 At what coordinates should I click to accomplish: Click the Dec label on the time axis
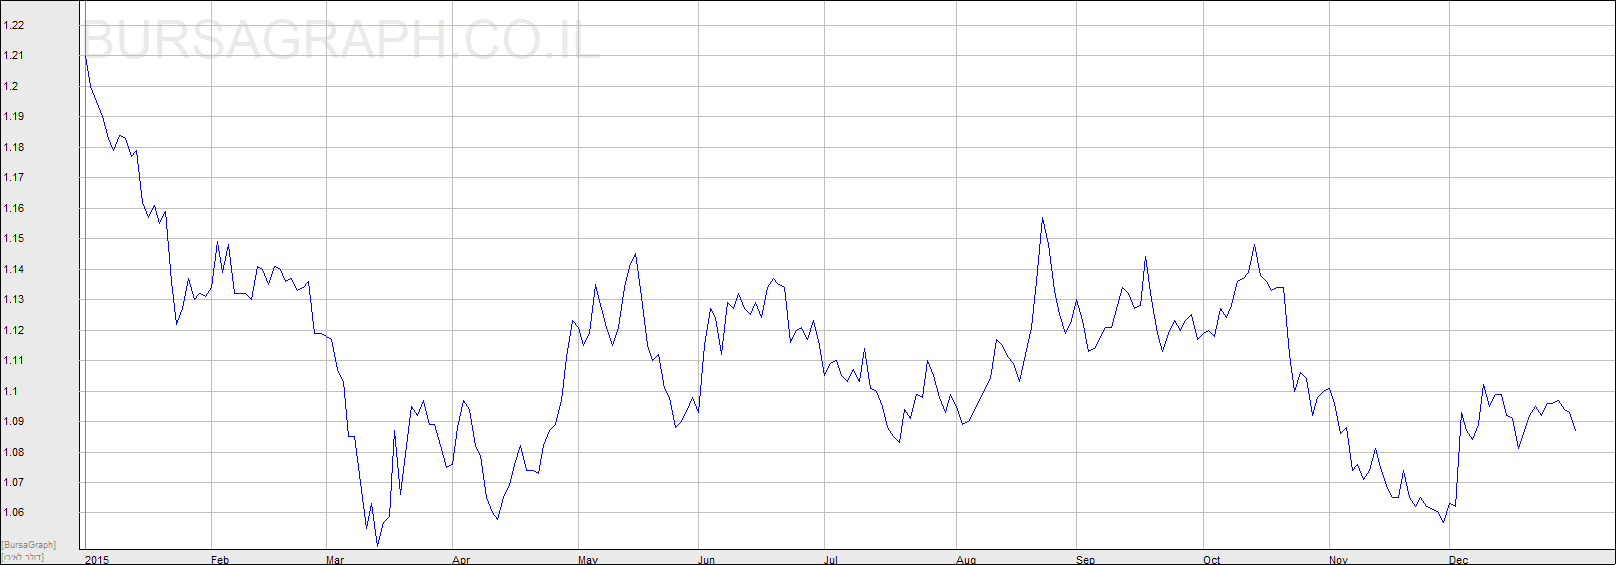point(1459,560)
